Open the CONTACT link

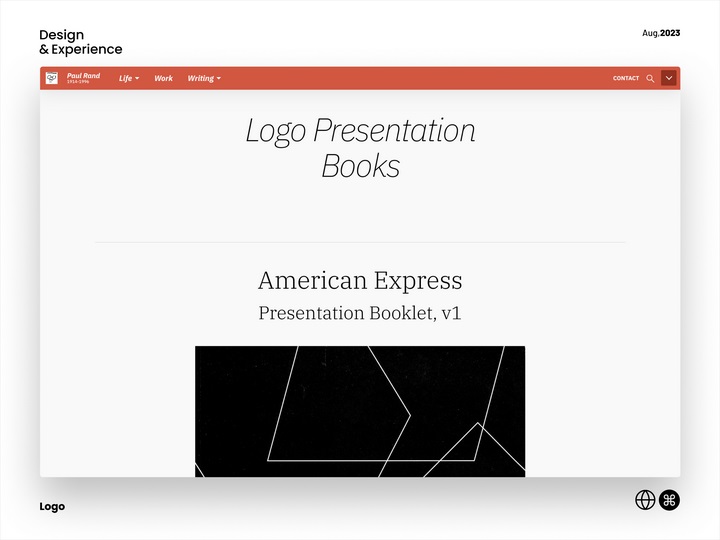point(626,78)
